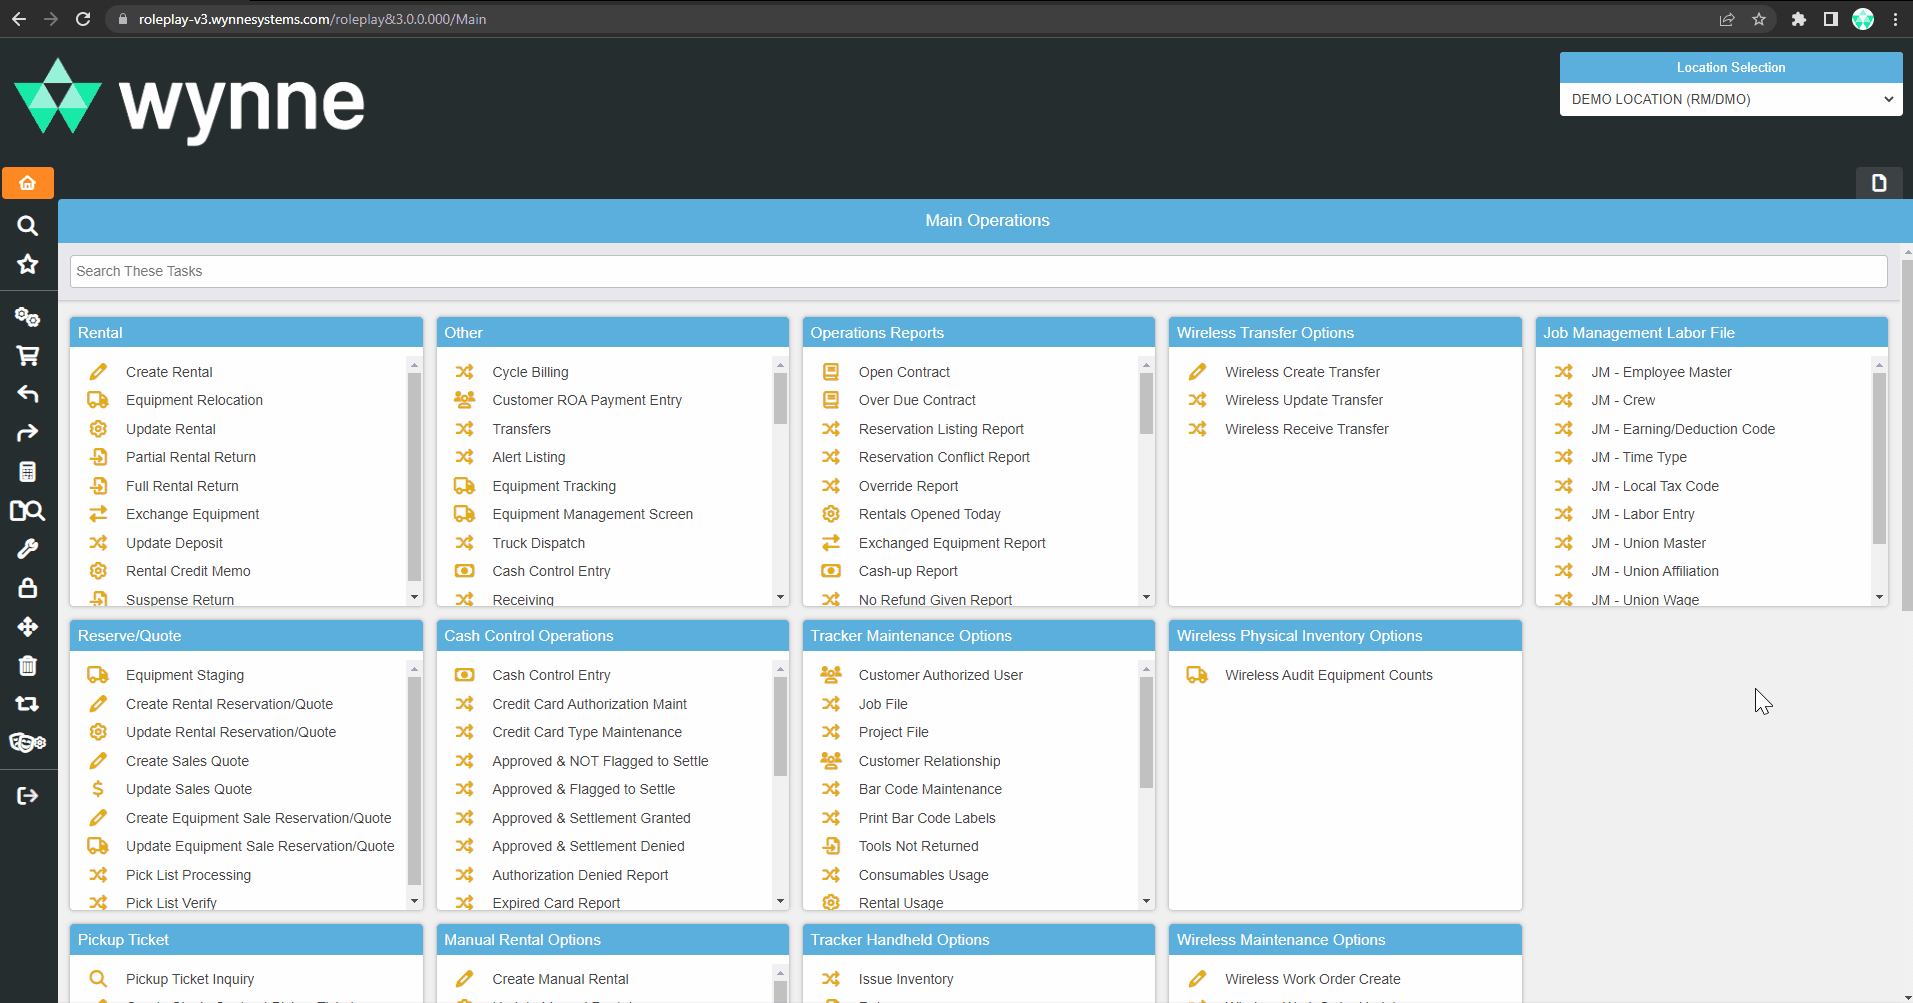This screenshot has height=1003, width=1913.
Task: Open Create Rental task
Action: coord(169,372)
